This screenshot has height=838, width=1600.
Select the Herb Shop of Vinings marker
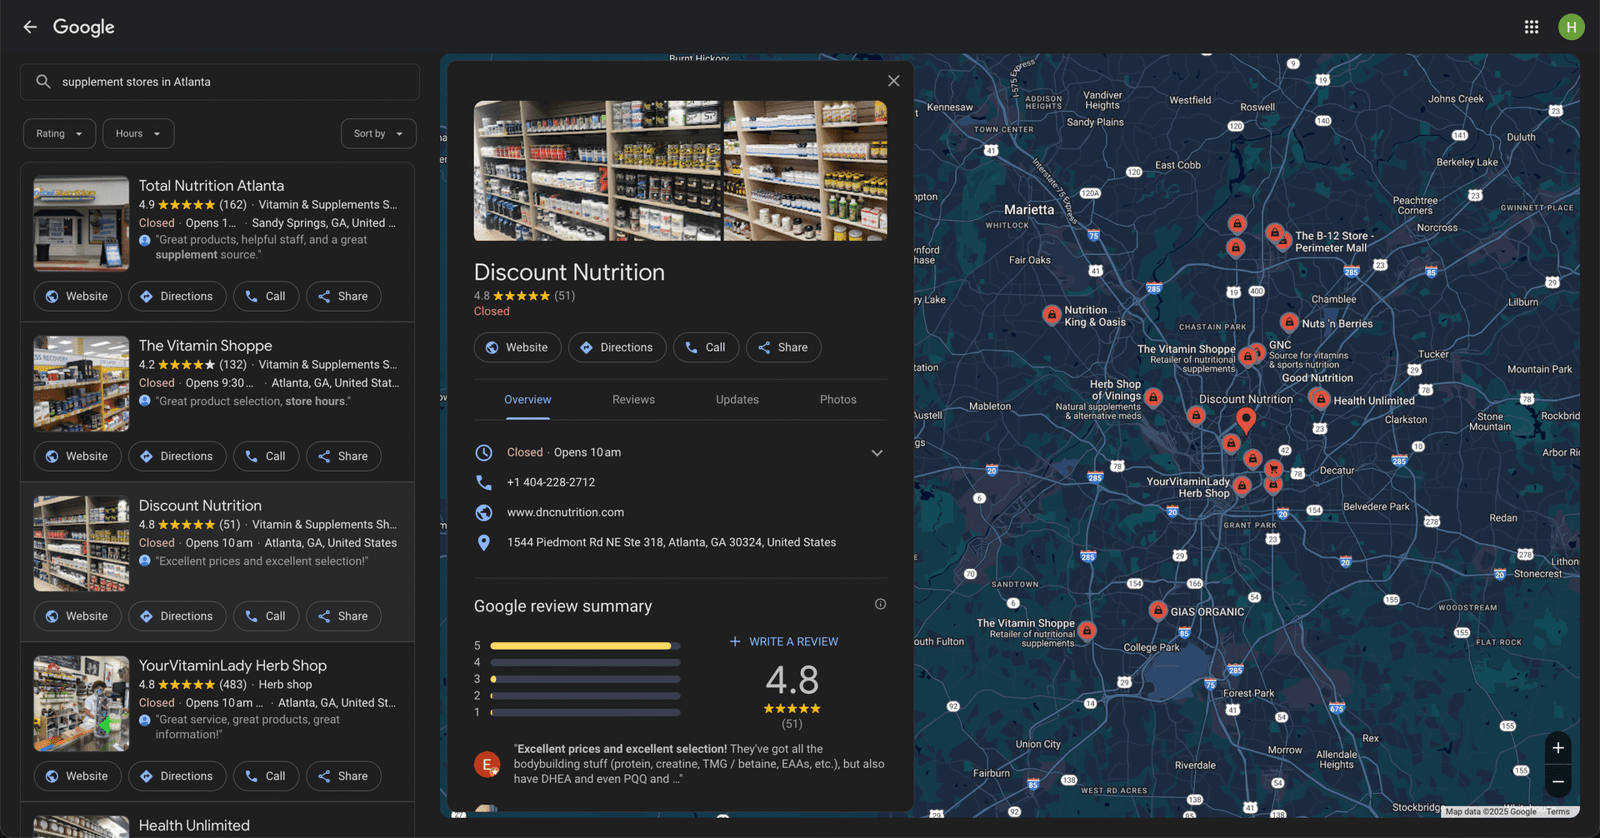click(1153, 397)
